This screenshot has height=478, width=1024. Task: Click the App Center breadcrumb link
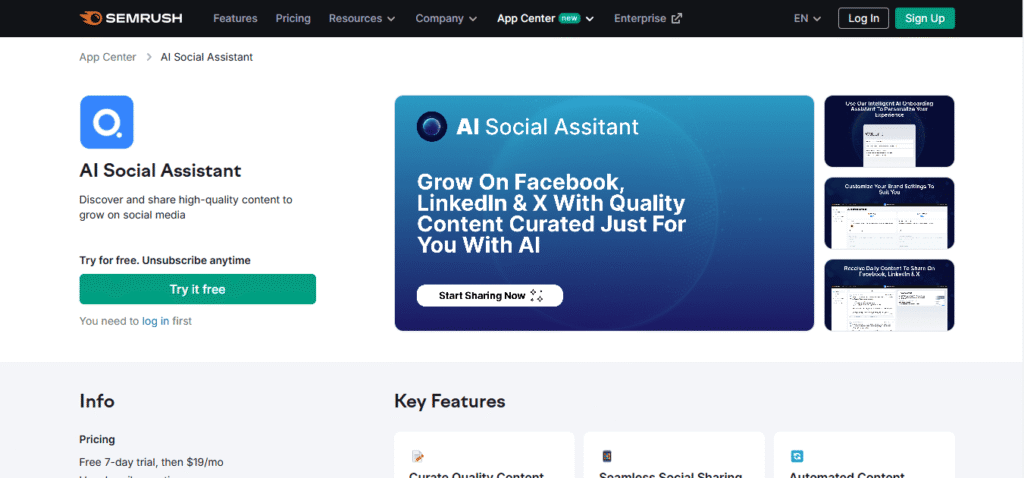107,57
